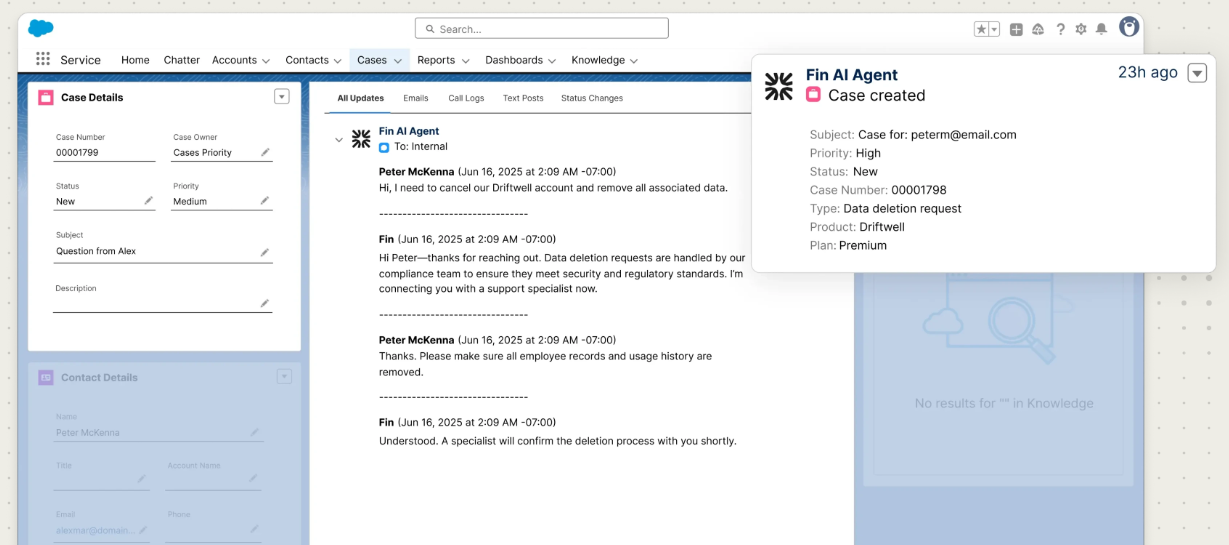Select the Status Changes tab
1229x545 pixels.
point(592,98)
